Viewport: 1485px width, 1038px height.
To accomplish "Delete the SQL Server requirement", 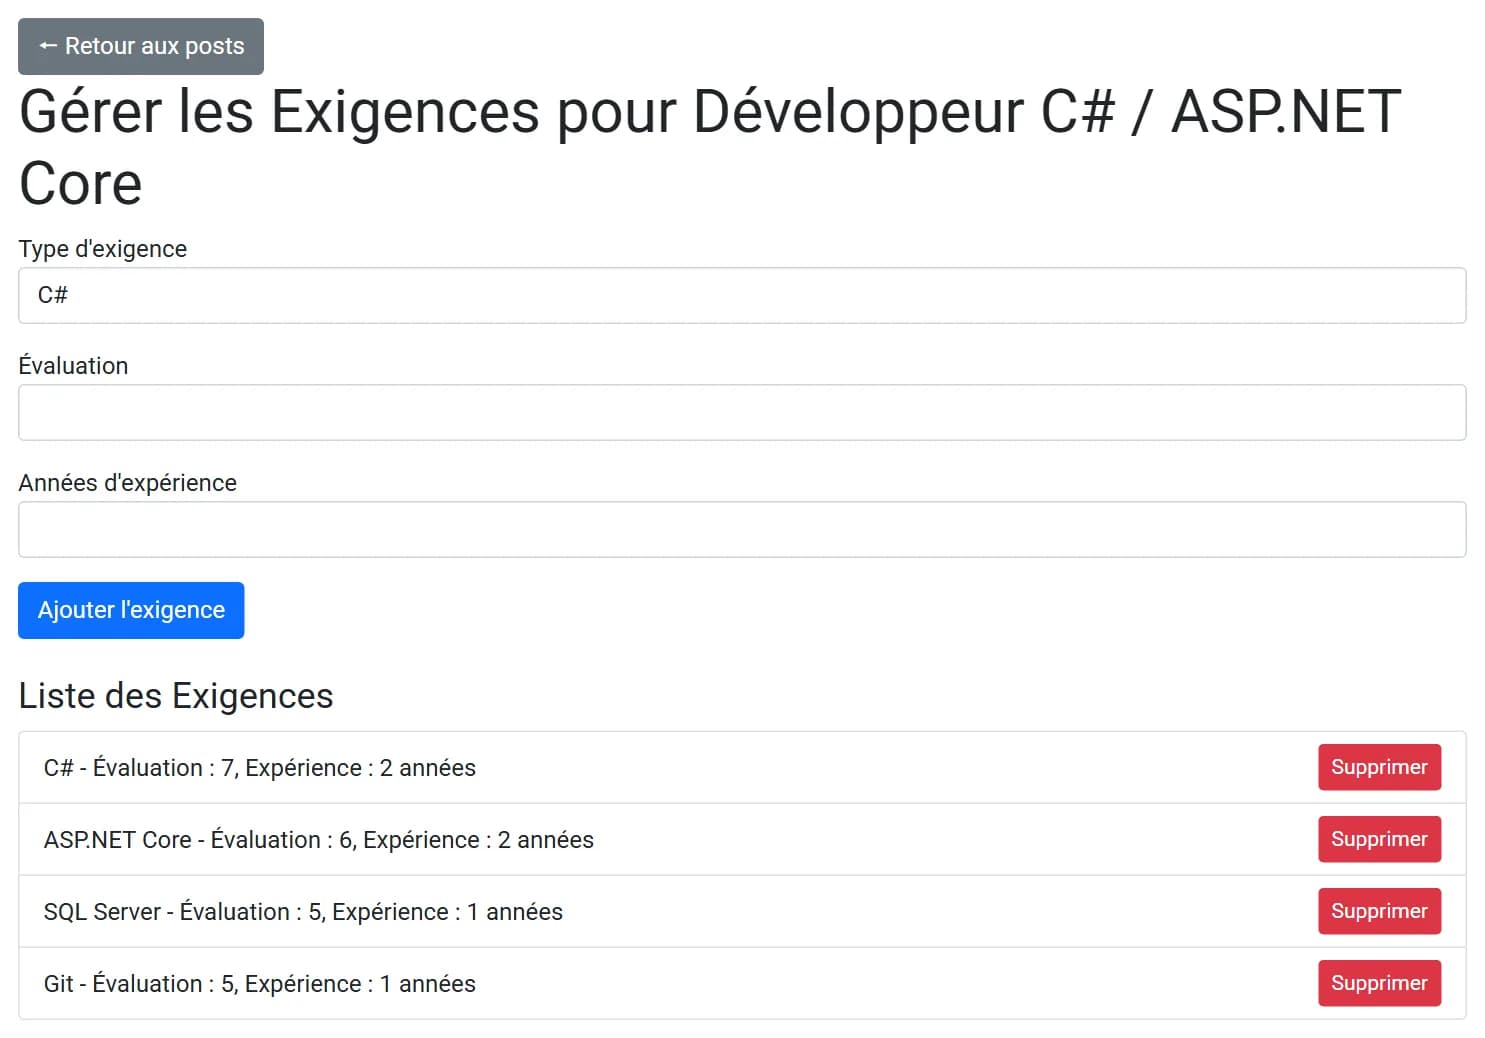I will click(x=1379, y=911).
